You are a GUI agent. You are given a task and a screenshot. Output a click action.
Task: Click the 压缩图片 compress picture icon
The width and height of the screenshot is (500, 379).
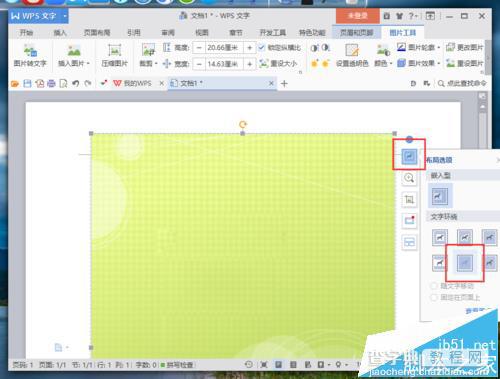click(x=114, y=50)
